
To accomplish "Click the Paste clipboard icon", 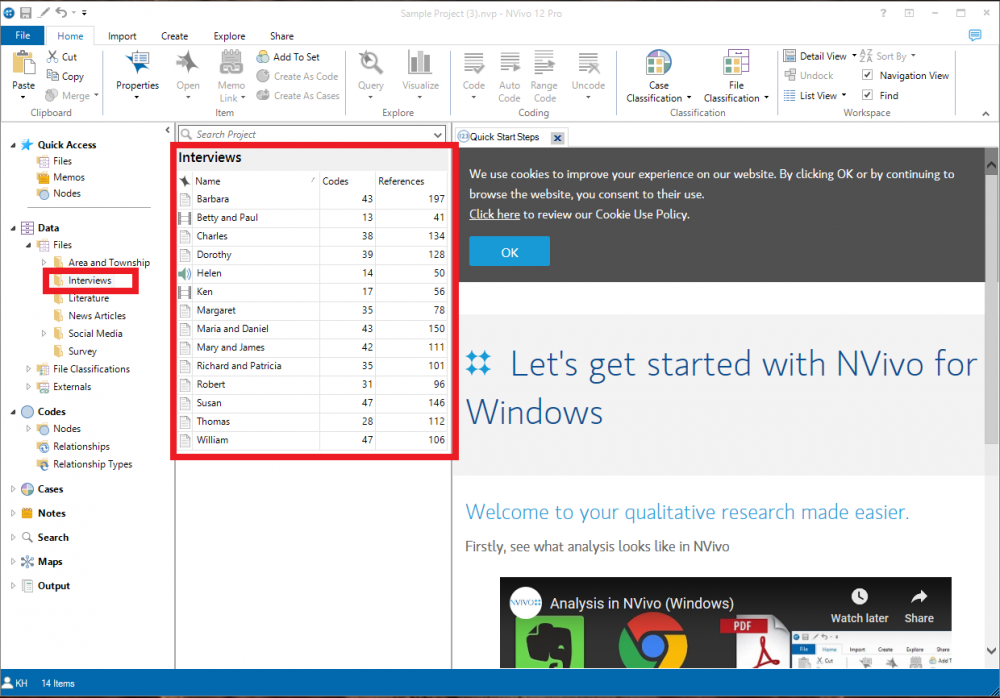I will pyautogui.click(x=24, y=63).
